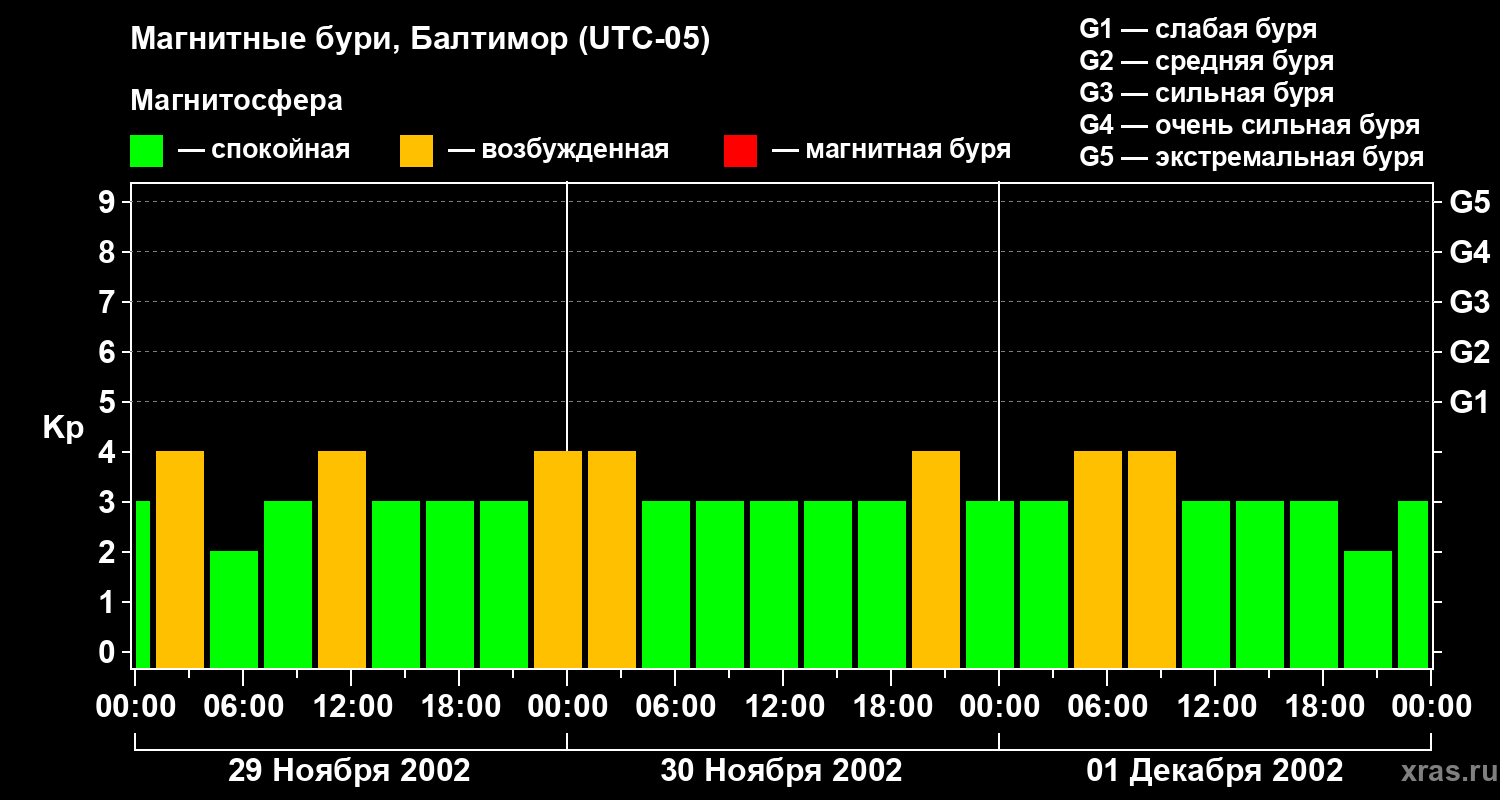
Task: Click the Kp 2 bar on 29 November
Action: [234, 609]
